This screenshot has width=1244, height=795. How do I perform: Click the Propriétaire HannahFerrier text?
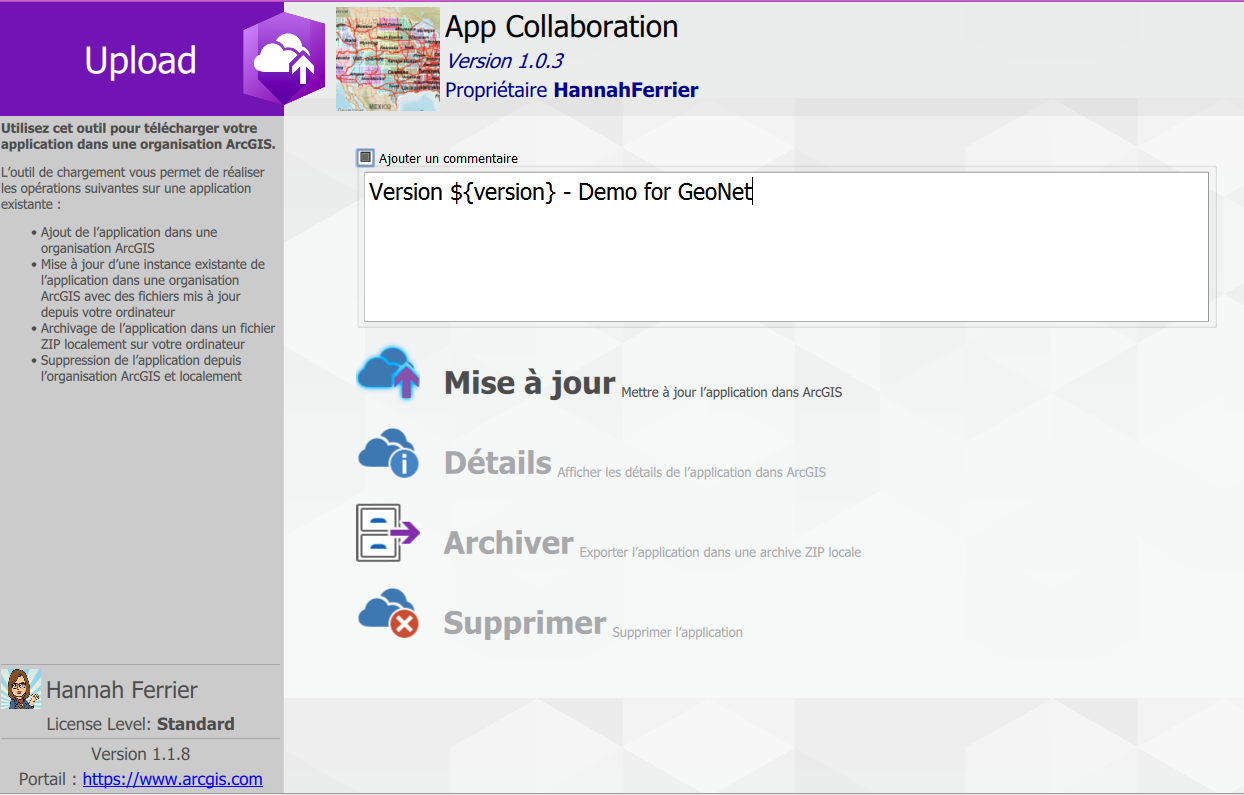point(571,90)
